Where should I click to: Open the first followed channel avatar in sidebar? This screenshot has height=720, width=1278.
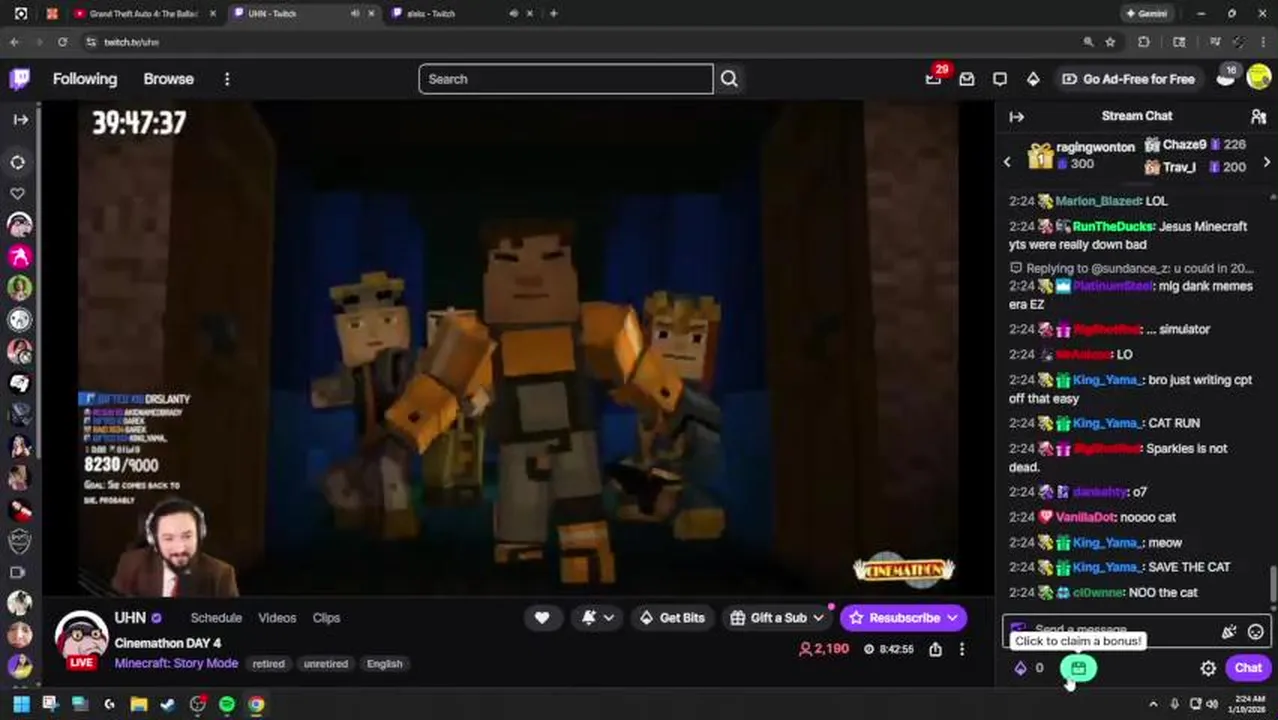(x=19, y=225)
